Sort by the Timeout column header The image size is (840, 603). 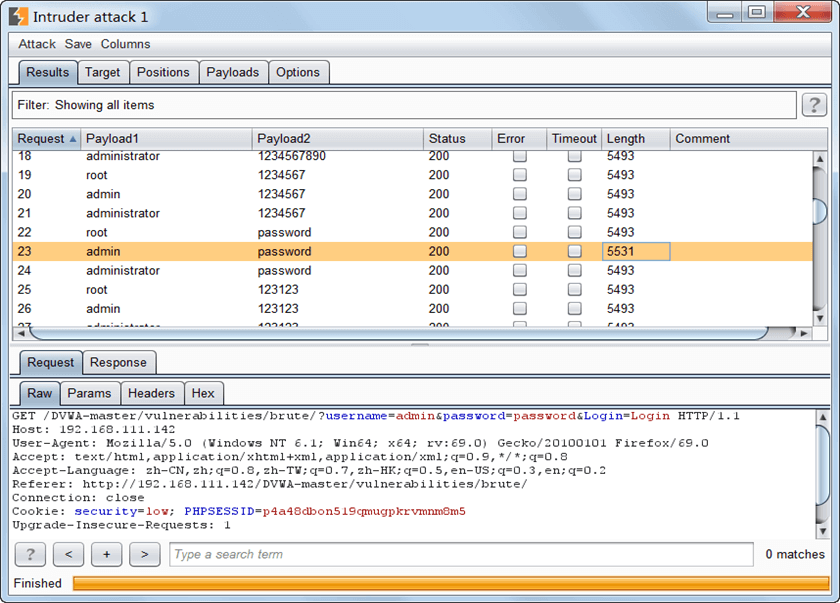tap(574, 139)
